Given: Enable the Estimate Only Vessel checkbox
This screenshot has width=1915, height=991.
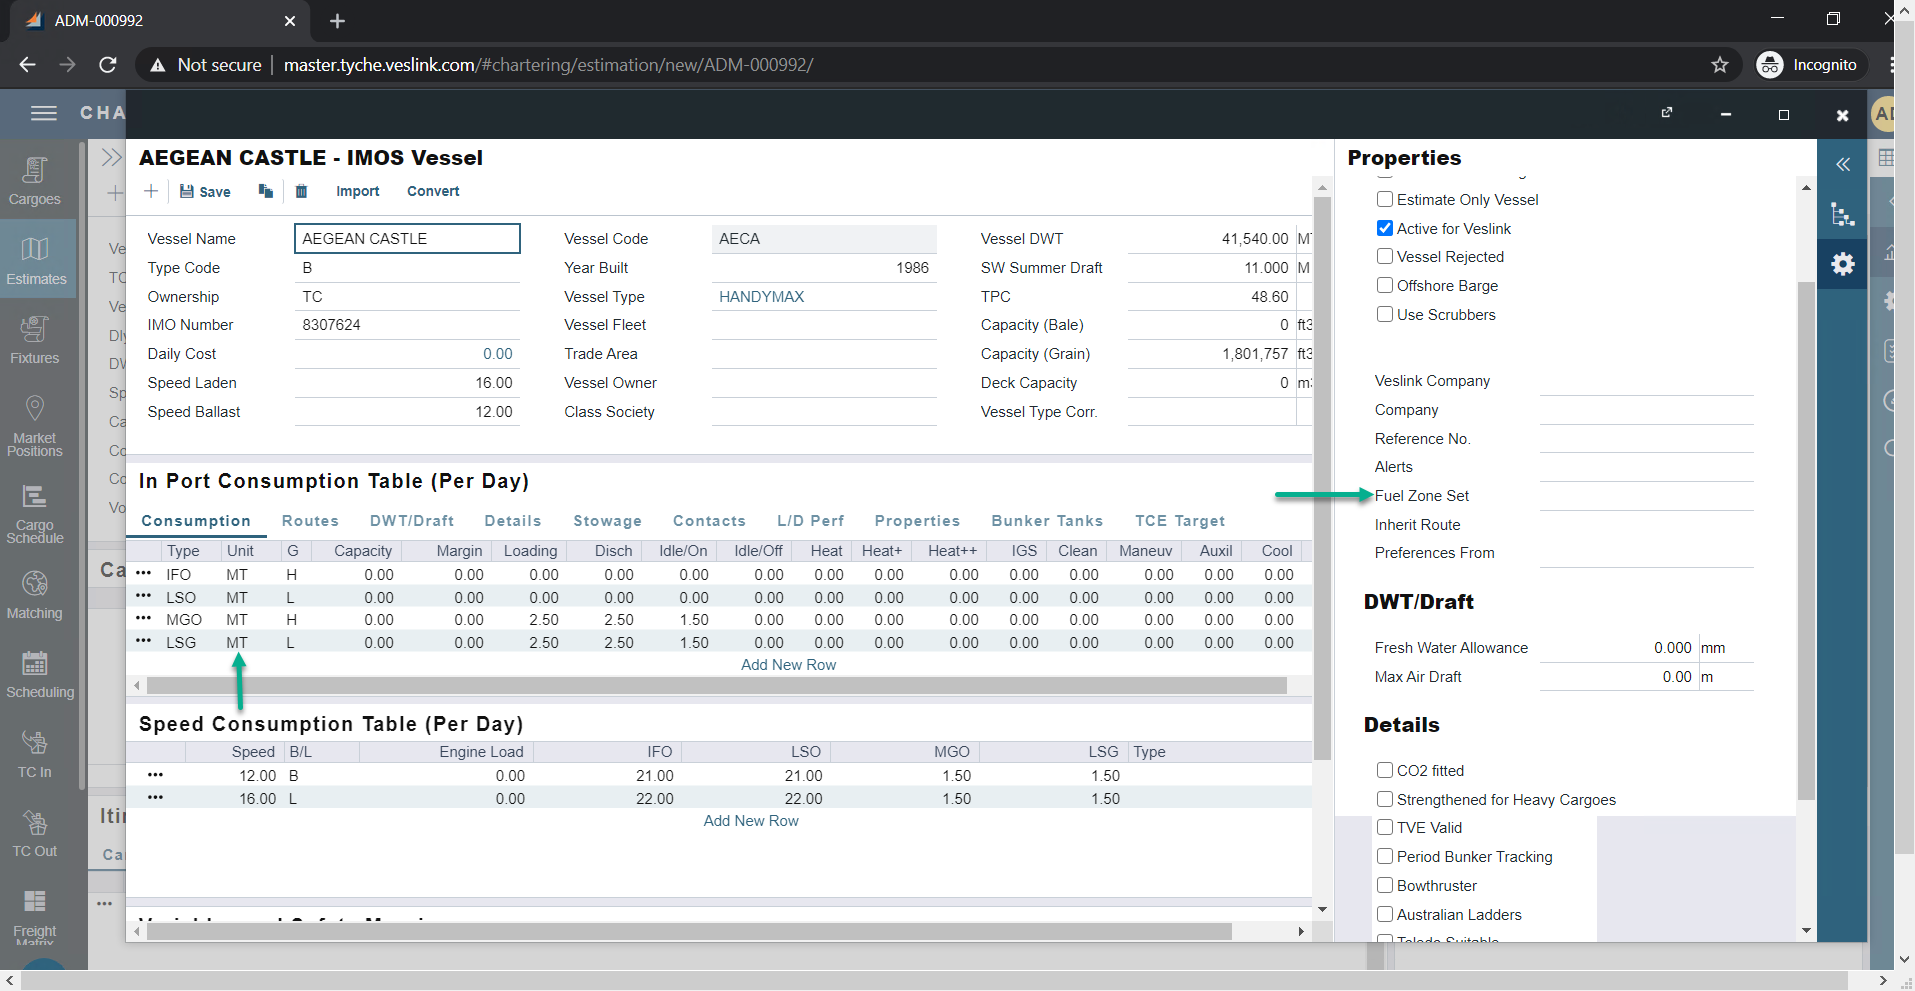Looking at the screenshot, I should tap(1385, 199).
